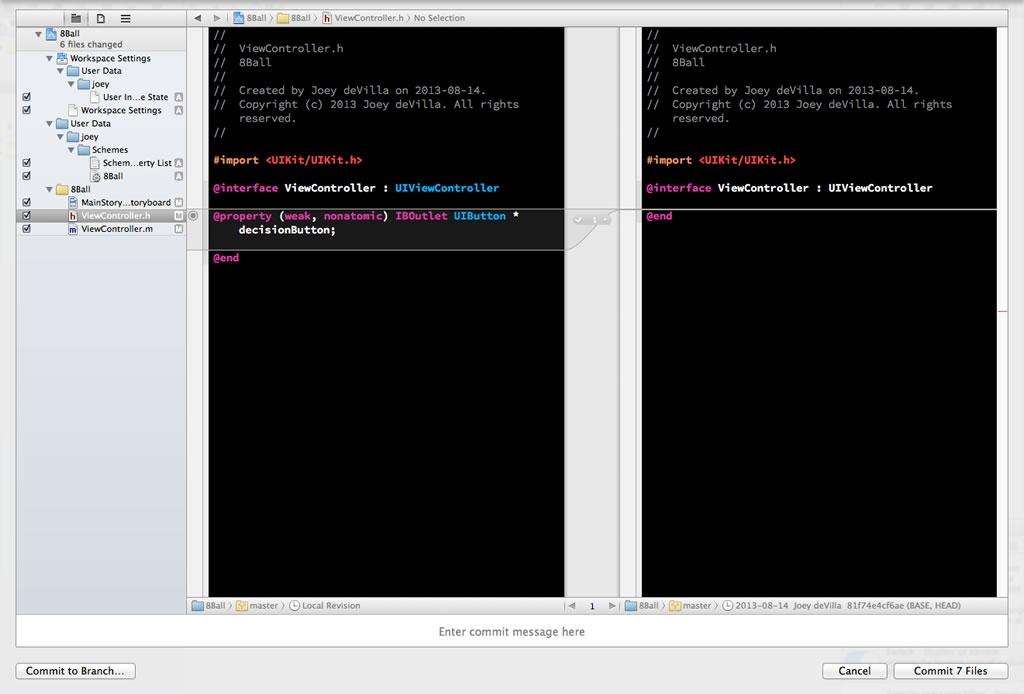The height and width of the screenshot is (694, 1024).
Task: Click the @end line in the right pane
Action: 659,216
